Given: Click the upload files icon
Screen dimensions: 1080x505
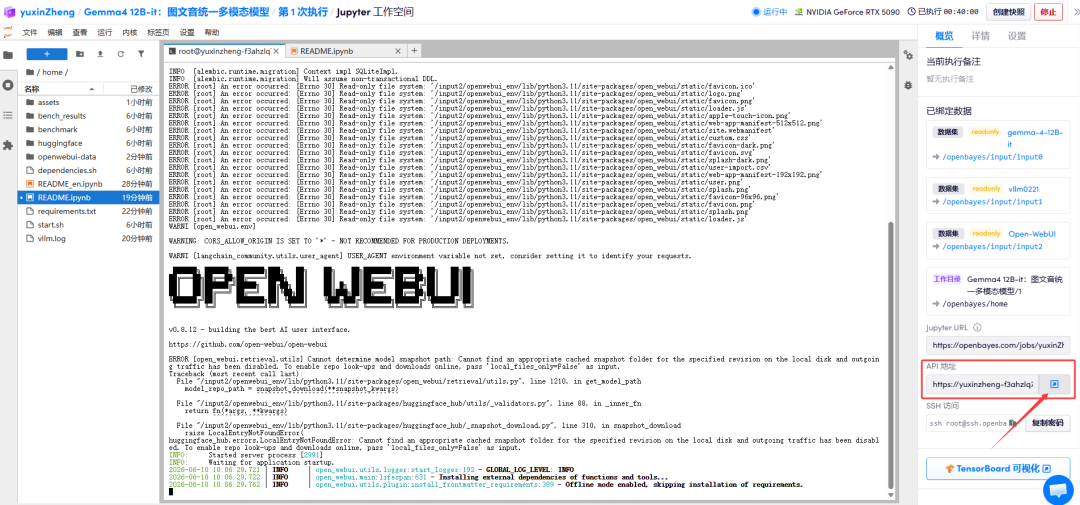Looking at the screenshot, I should (101, 54).
